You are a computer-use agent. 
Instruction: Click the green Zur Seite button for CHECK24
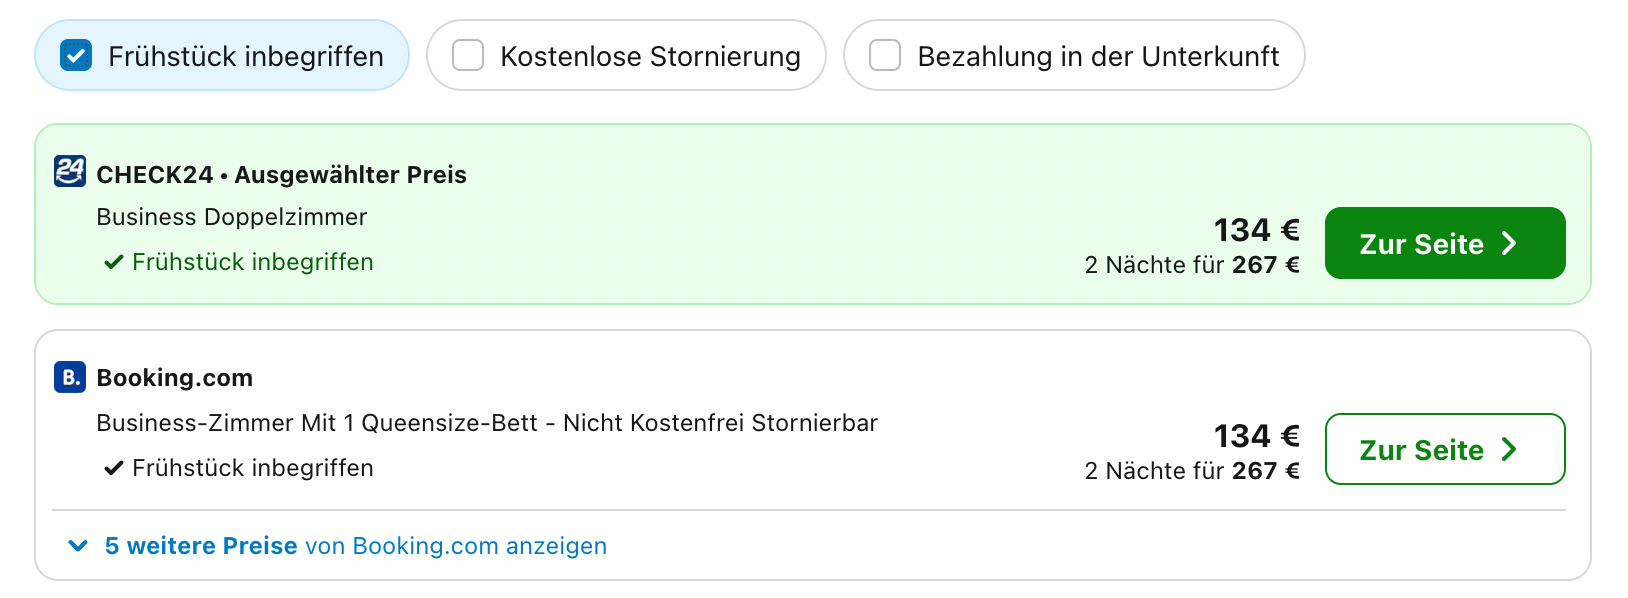[x=1445, y=243]
